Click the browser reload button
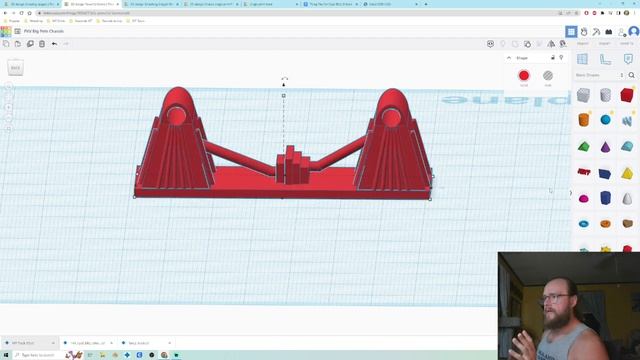The height and width of the screenshot is (360, 640). (x=22, y=13)
